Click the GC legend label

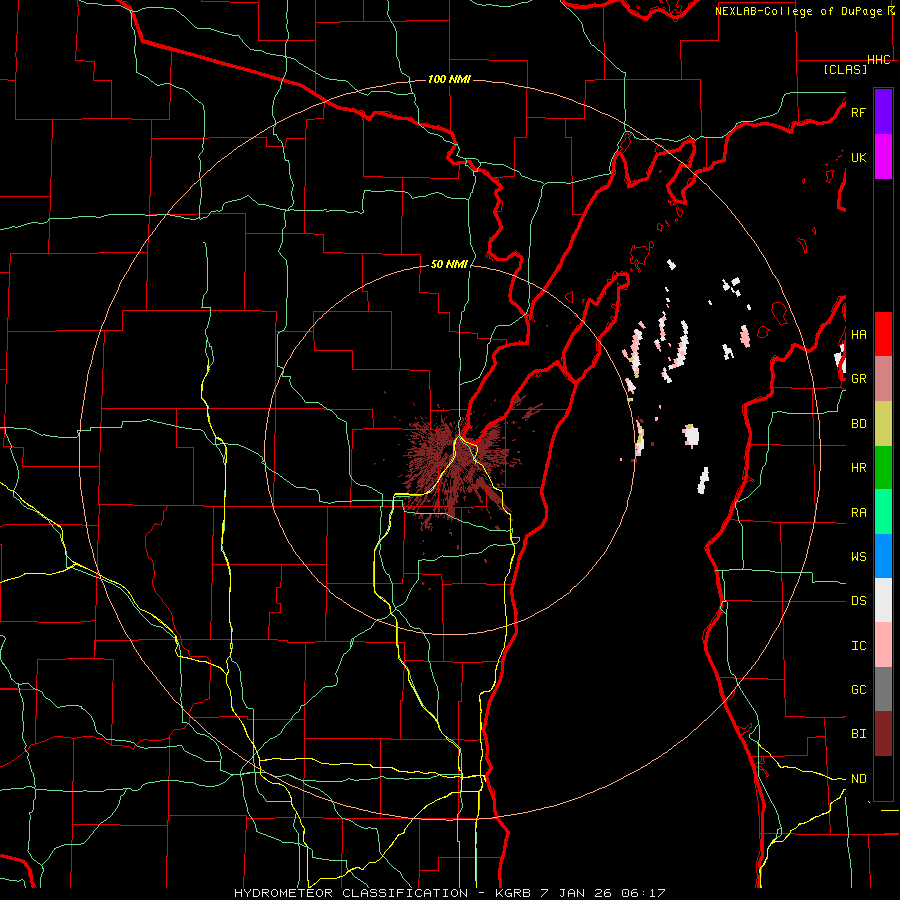click(858, 690)
